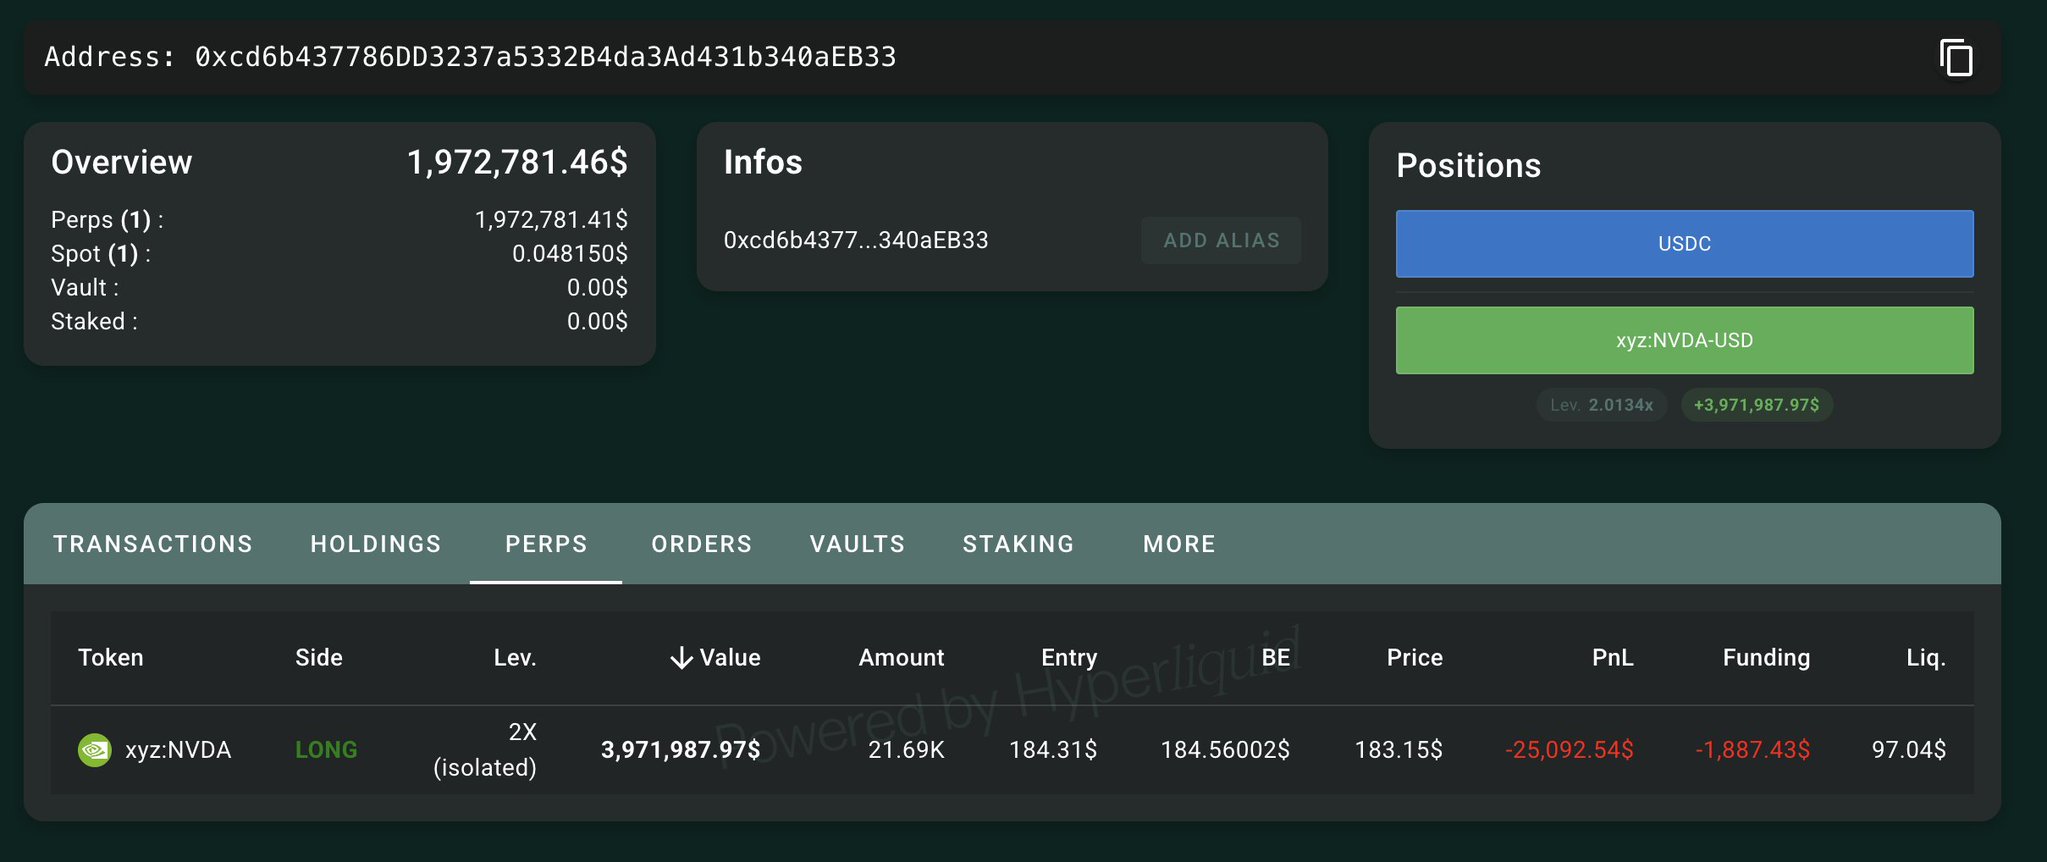Image resolution: width=2047 pixels, height=862 pixels.
Task: Expand the More tab menu
Action: [1179, 544]
